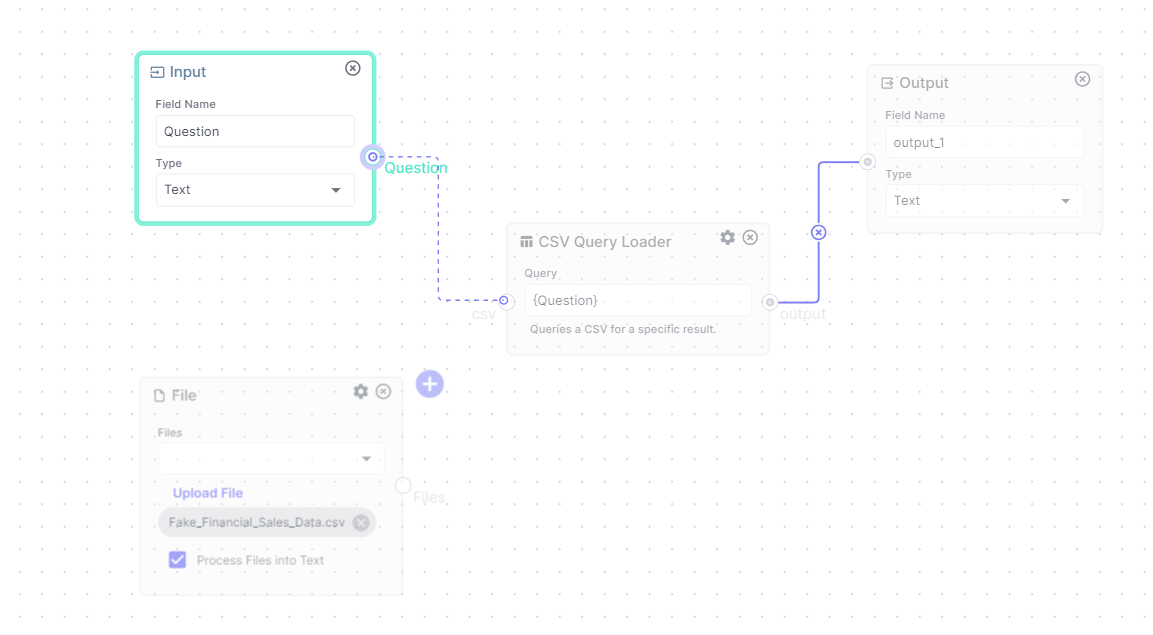1153x635 pixels.
Task: Open the Type dropdown in the Output node
Action: [984, 200]
